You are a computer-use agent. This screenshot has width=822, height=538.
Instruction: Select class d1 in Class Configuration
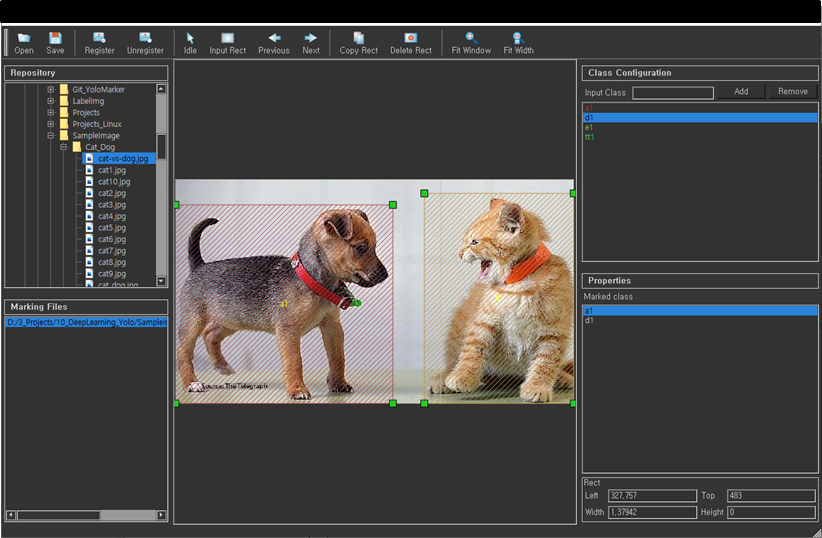coord(700,117)
